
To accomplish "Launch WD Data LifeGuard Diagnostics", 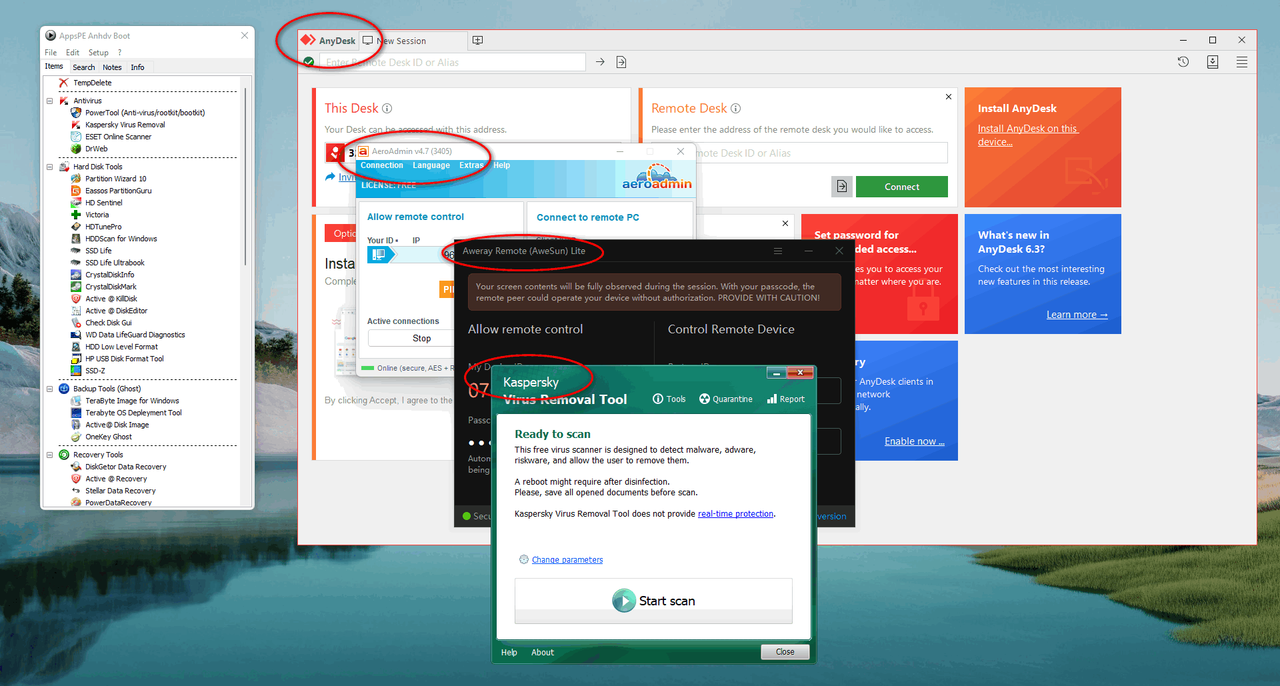I will click(x=135, y=335).
